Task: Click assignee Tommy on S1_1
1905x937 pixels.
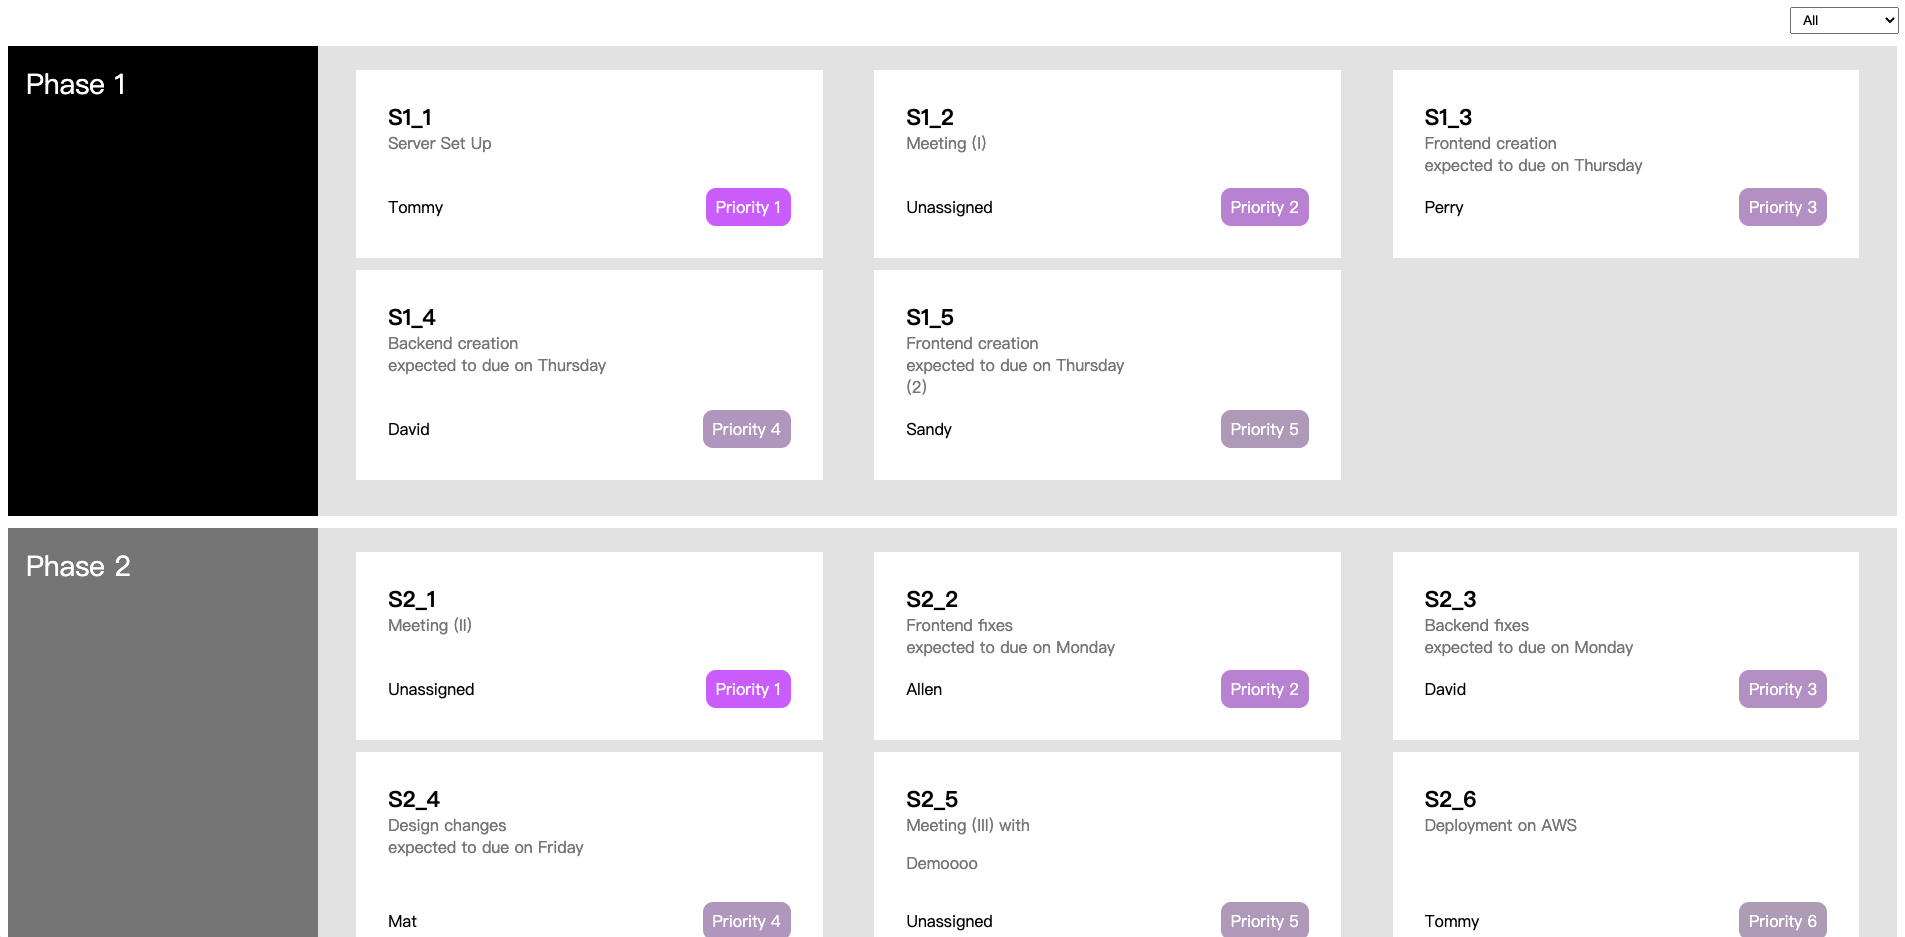Action: [x=415, y=207]
